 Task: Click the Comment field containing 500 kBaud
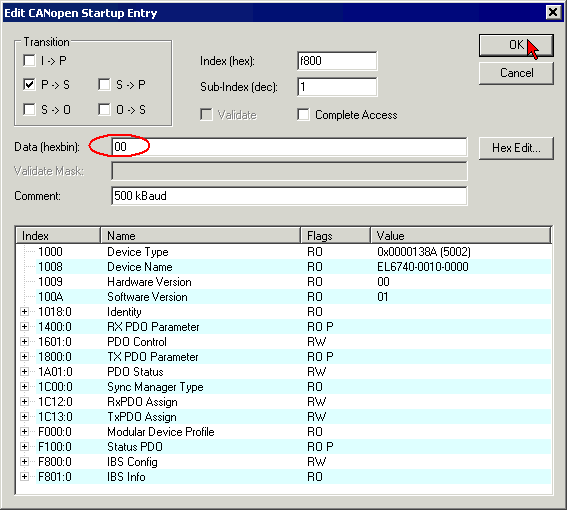[289, 196]
